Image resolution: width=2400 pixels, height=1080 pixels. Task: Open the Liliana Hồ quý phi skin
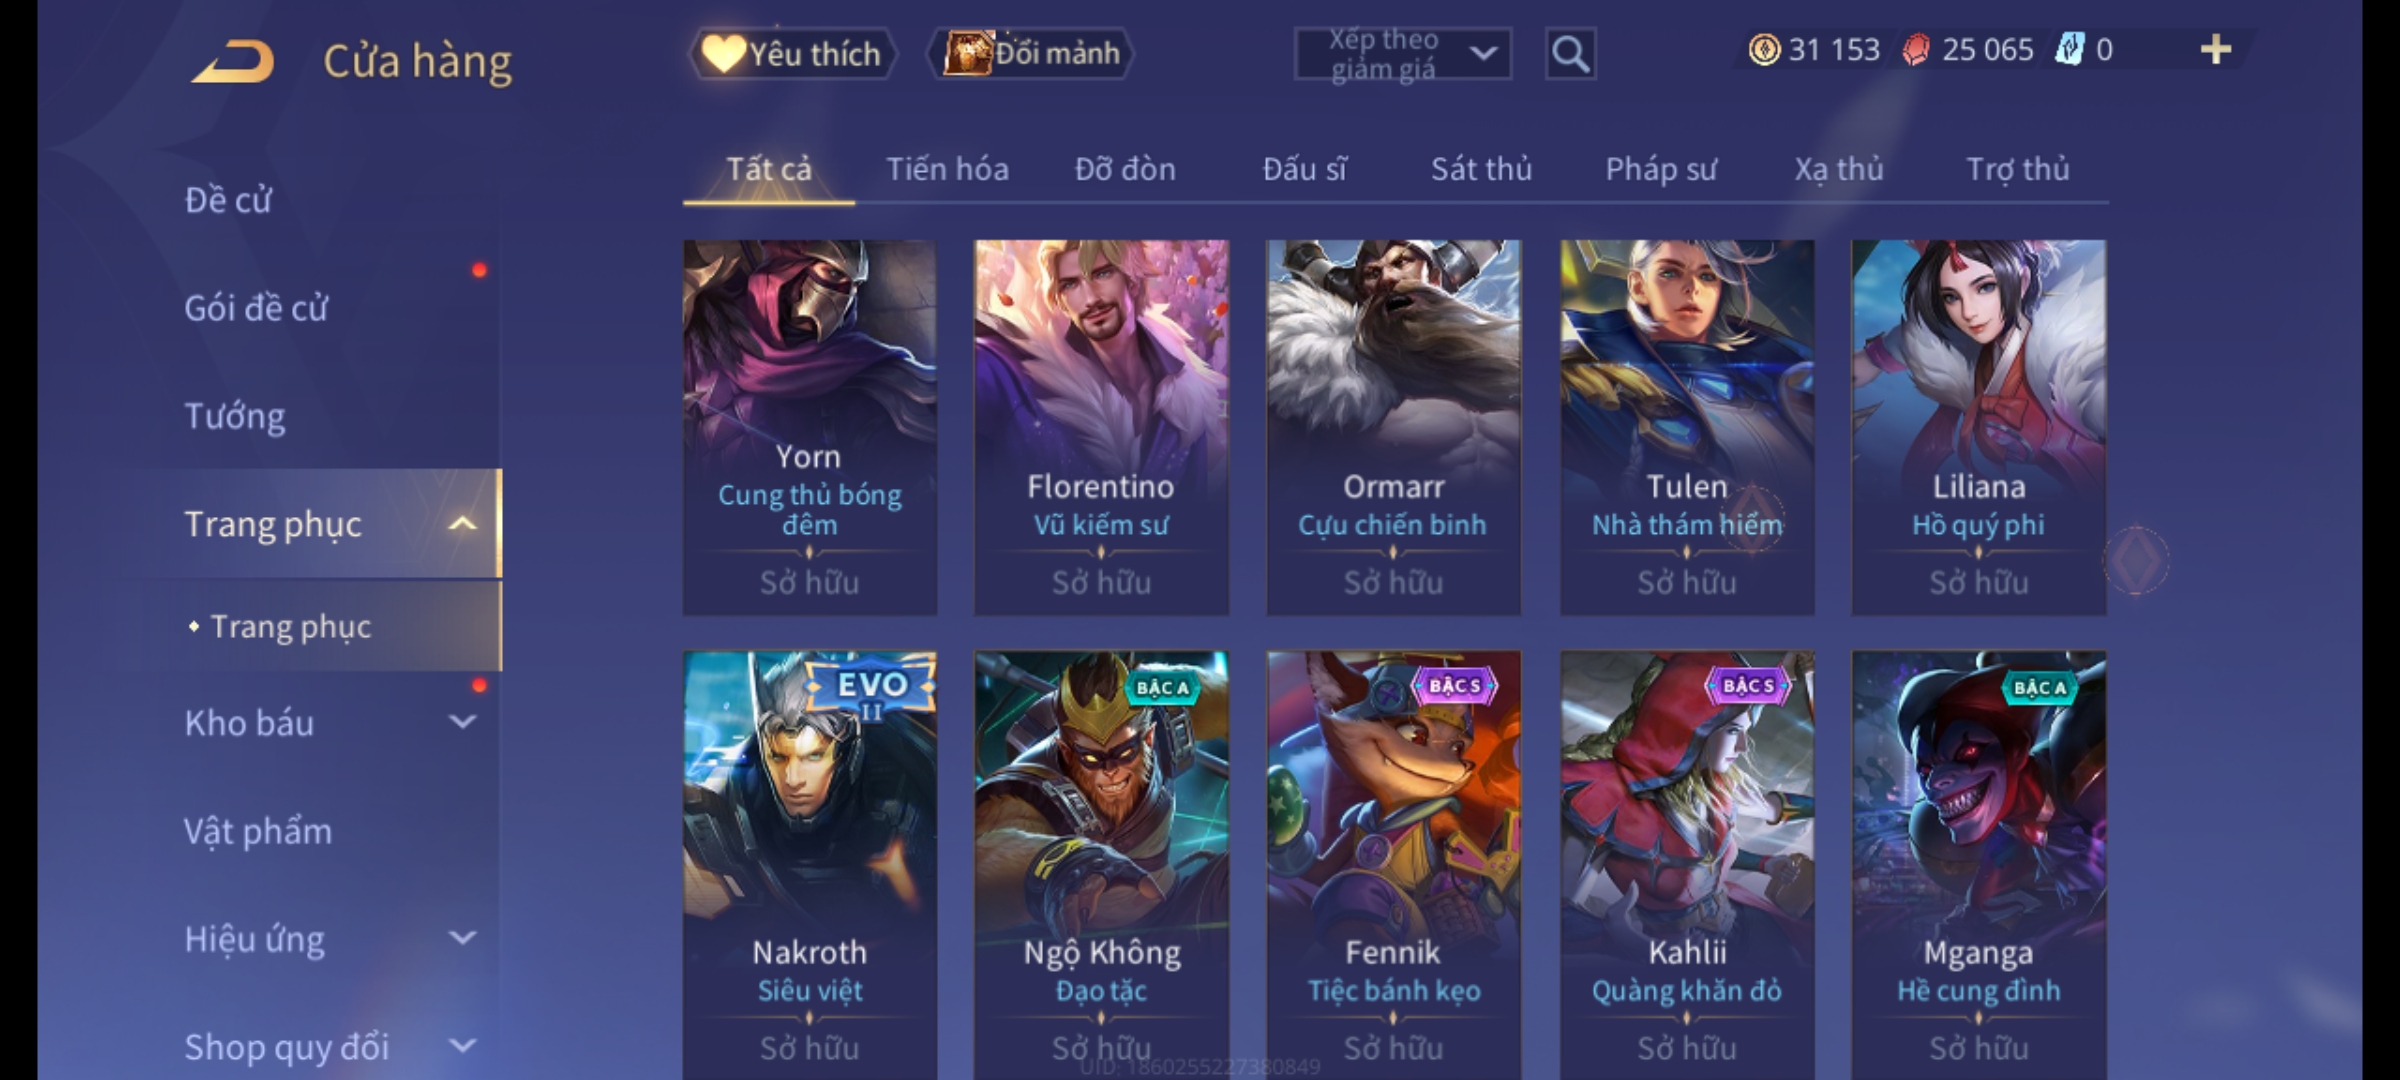click(1978, 427)
